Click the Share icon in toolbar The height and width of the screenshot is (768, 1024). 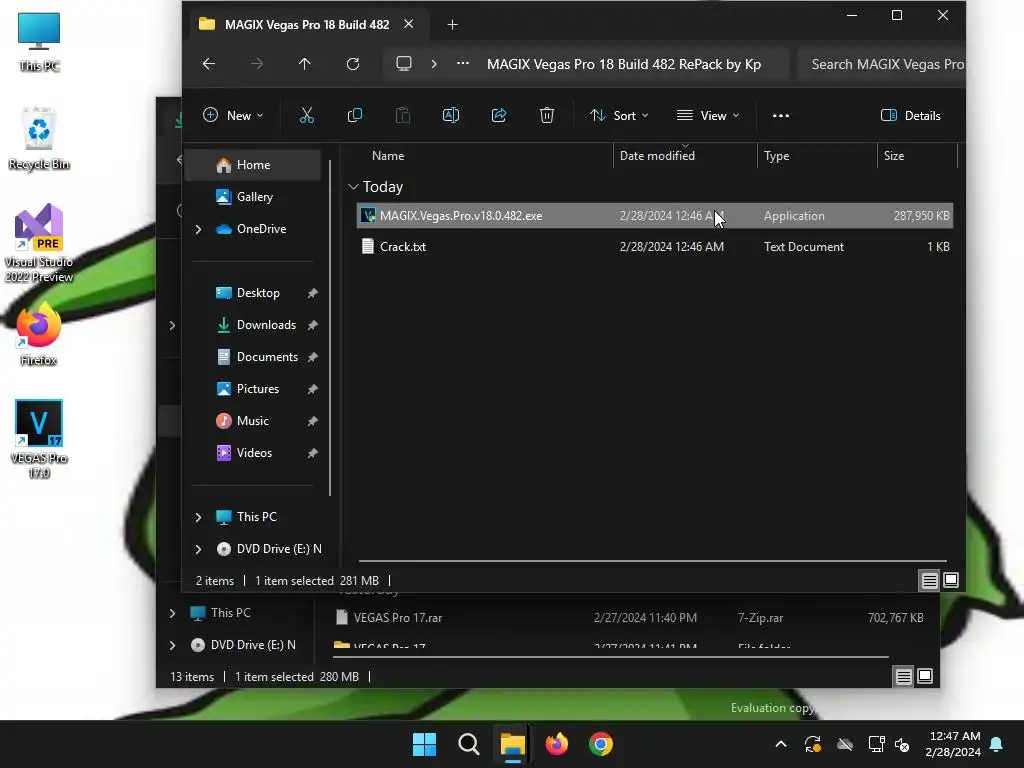(x=499, y=116)
